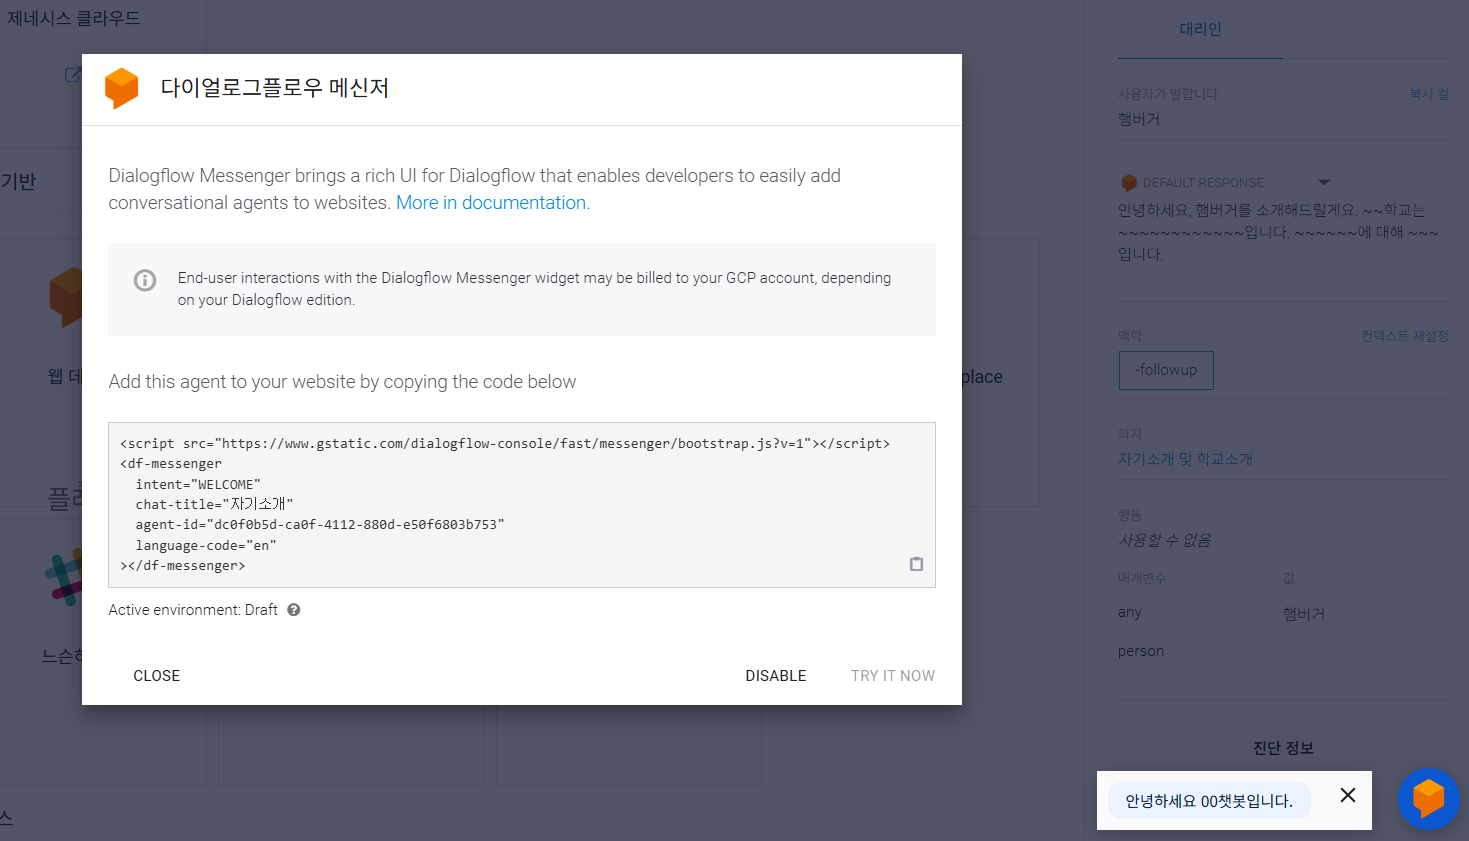Click the TRY IT NOW button
This screenshot has height=841, width=1469.
(893, 676)
